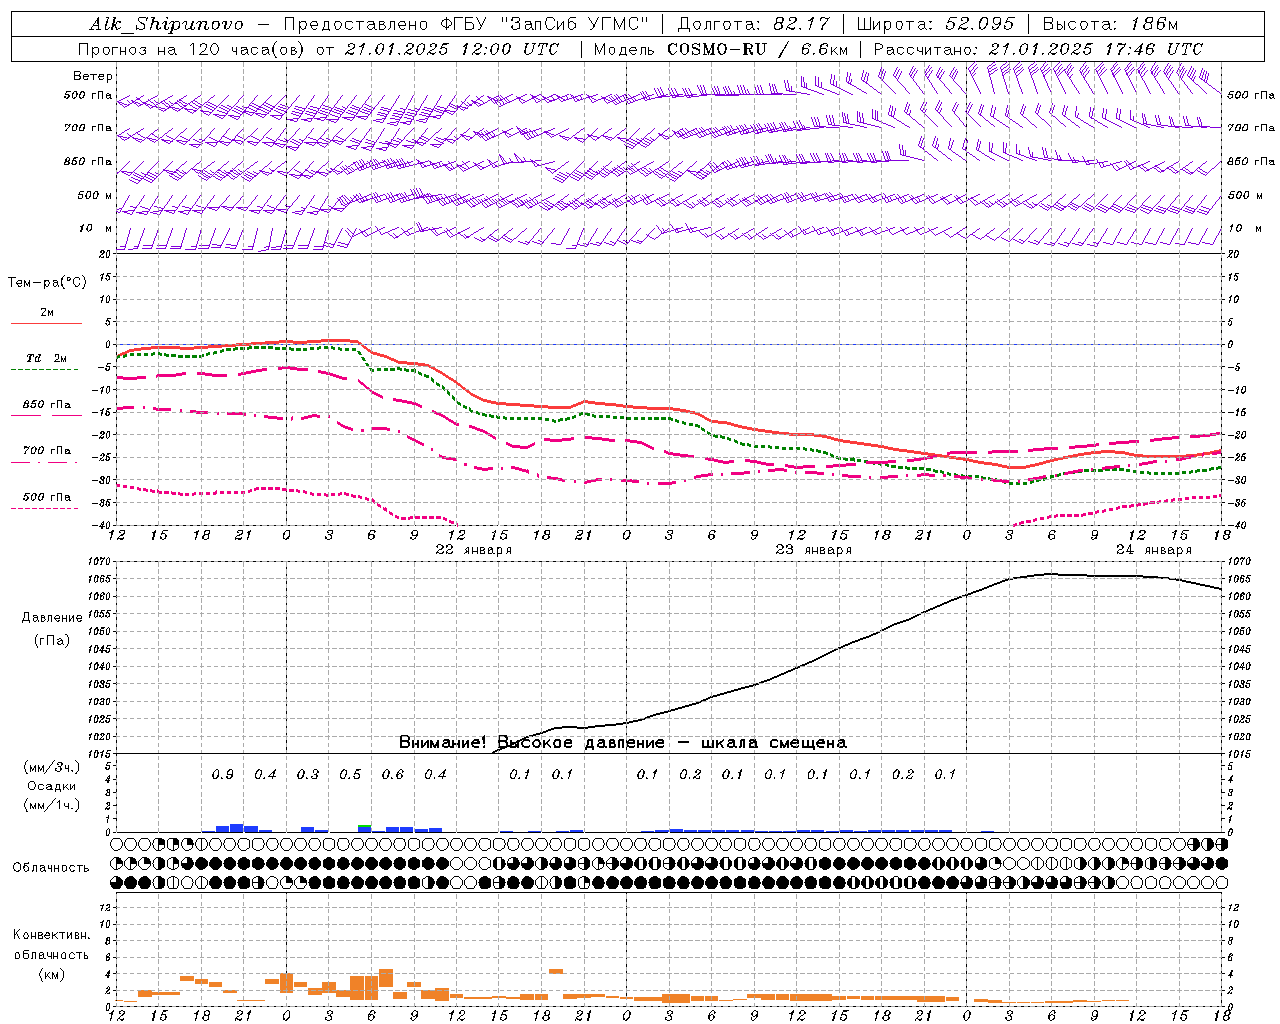The height and width of the screenshot is (1024, 1280).
Task: Click the 'Давление' pressure label
Action: tap(52, 618)
